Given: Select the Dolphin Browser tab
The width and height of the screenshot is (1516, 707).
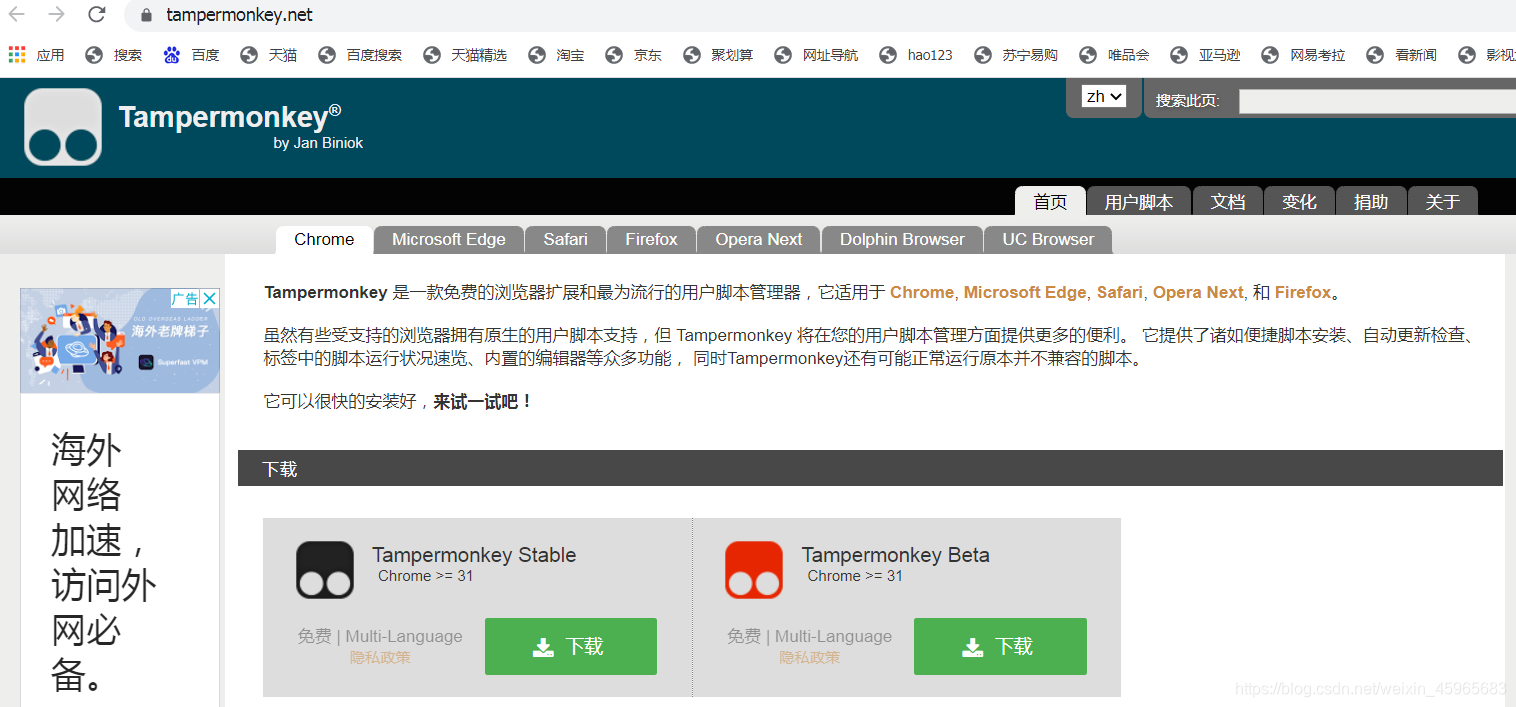Looking at the screenshot, I should point(902,240).
